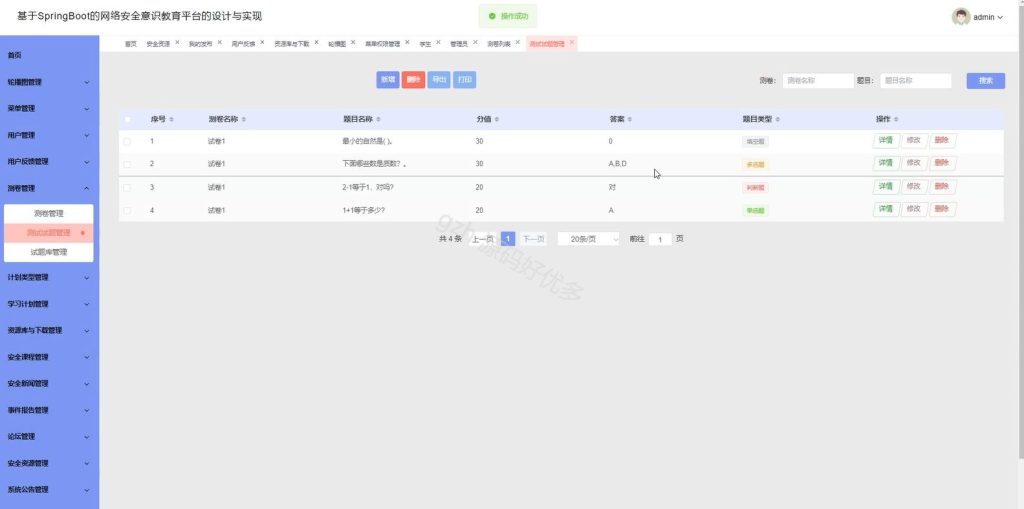Click the 导出 export button
1024x509 pixels.
tap(439, 80)
